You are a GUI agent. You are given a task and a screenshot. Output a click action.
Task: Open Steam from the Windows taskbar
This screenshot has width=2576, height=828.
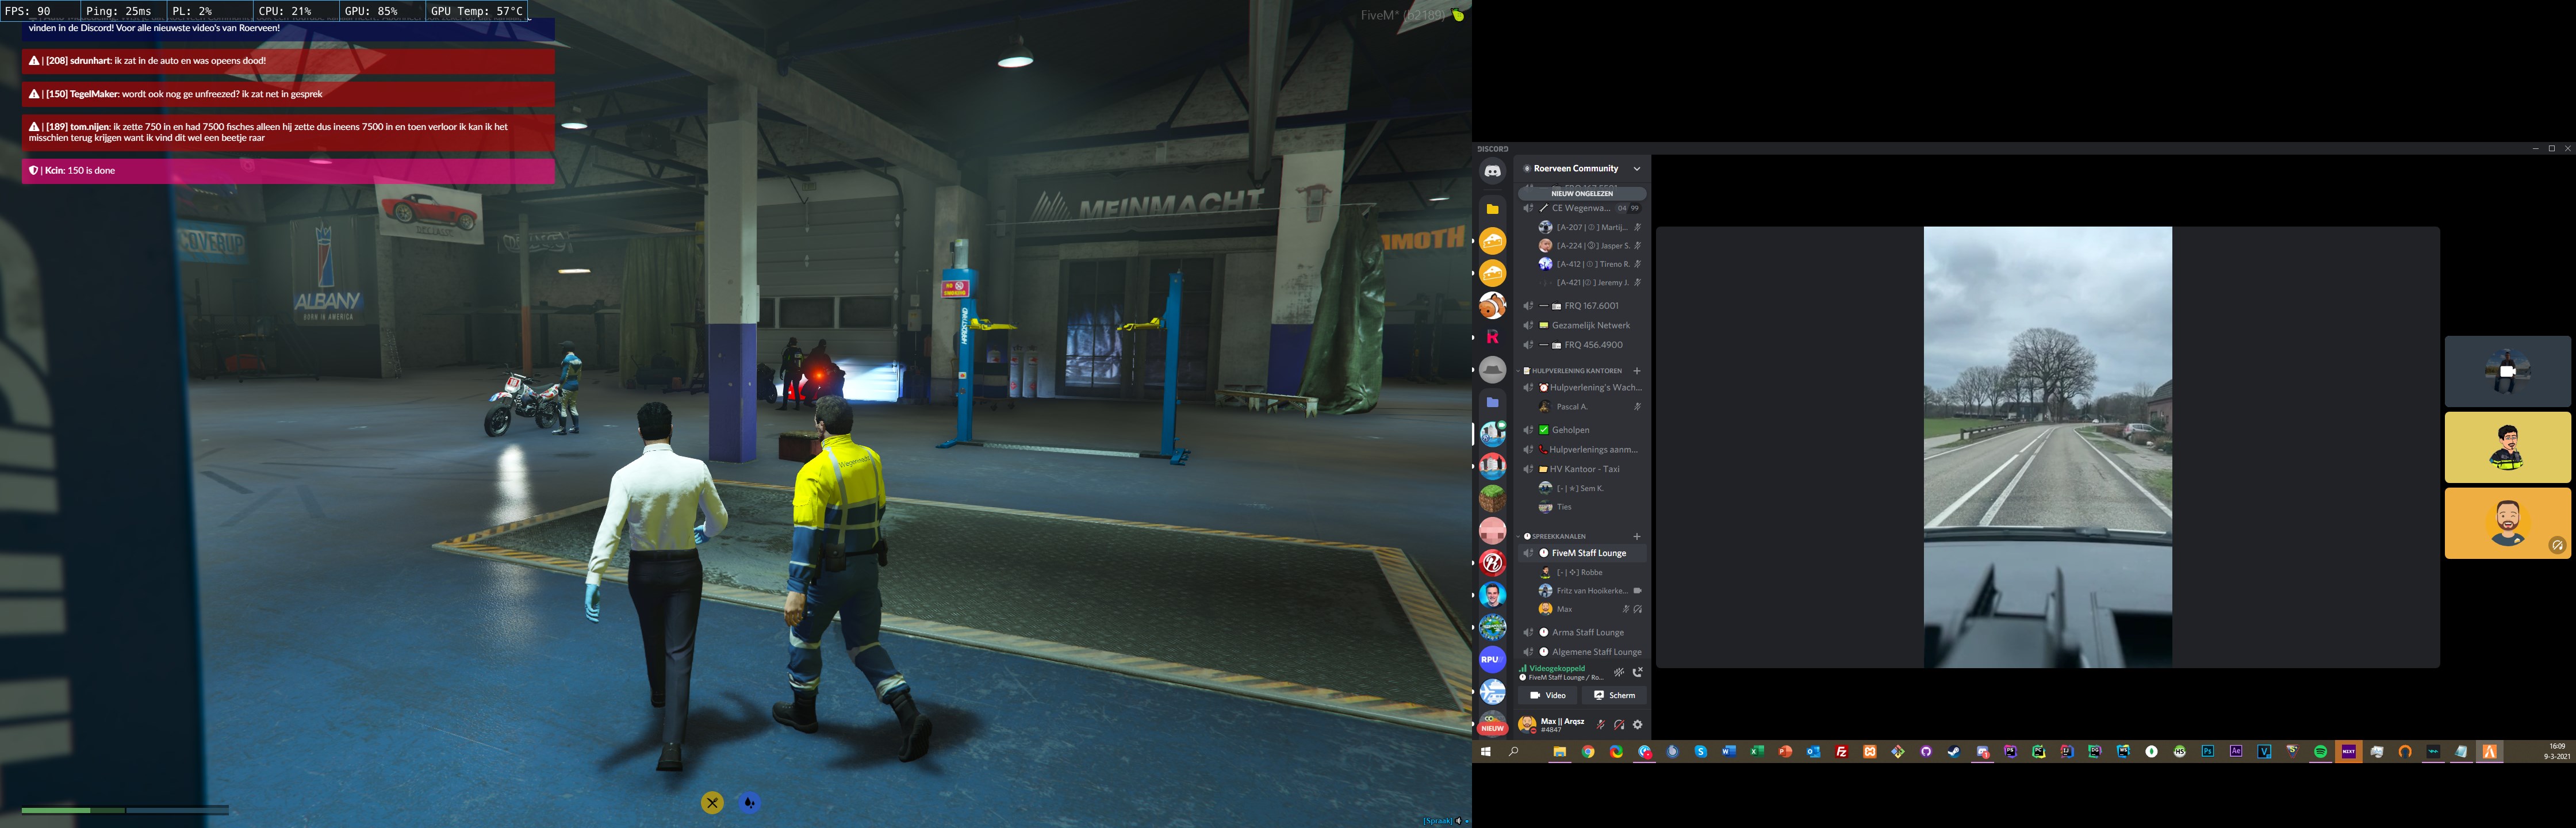pyautogui.click(x=1954, y=751)
